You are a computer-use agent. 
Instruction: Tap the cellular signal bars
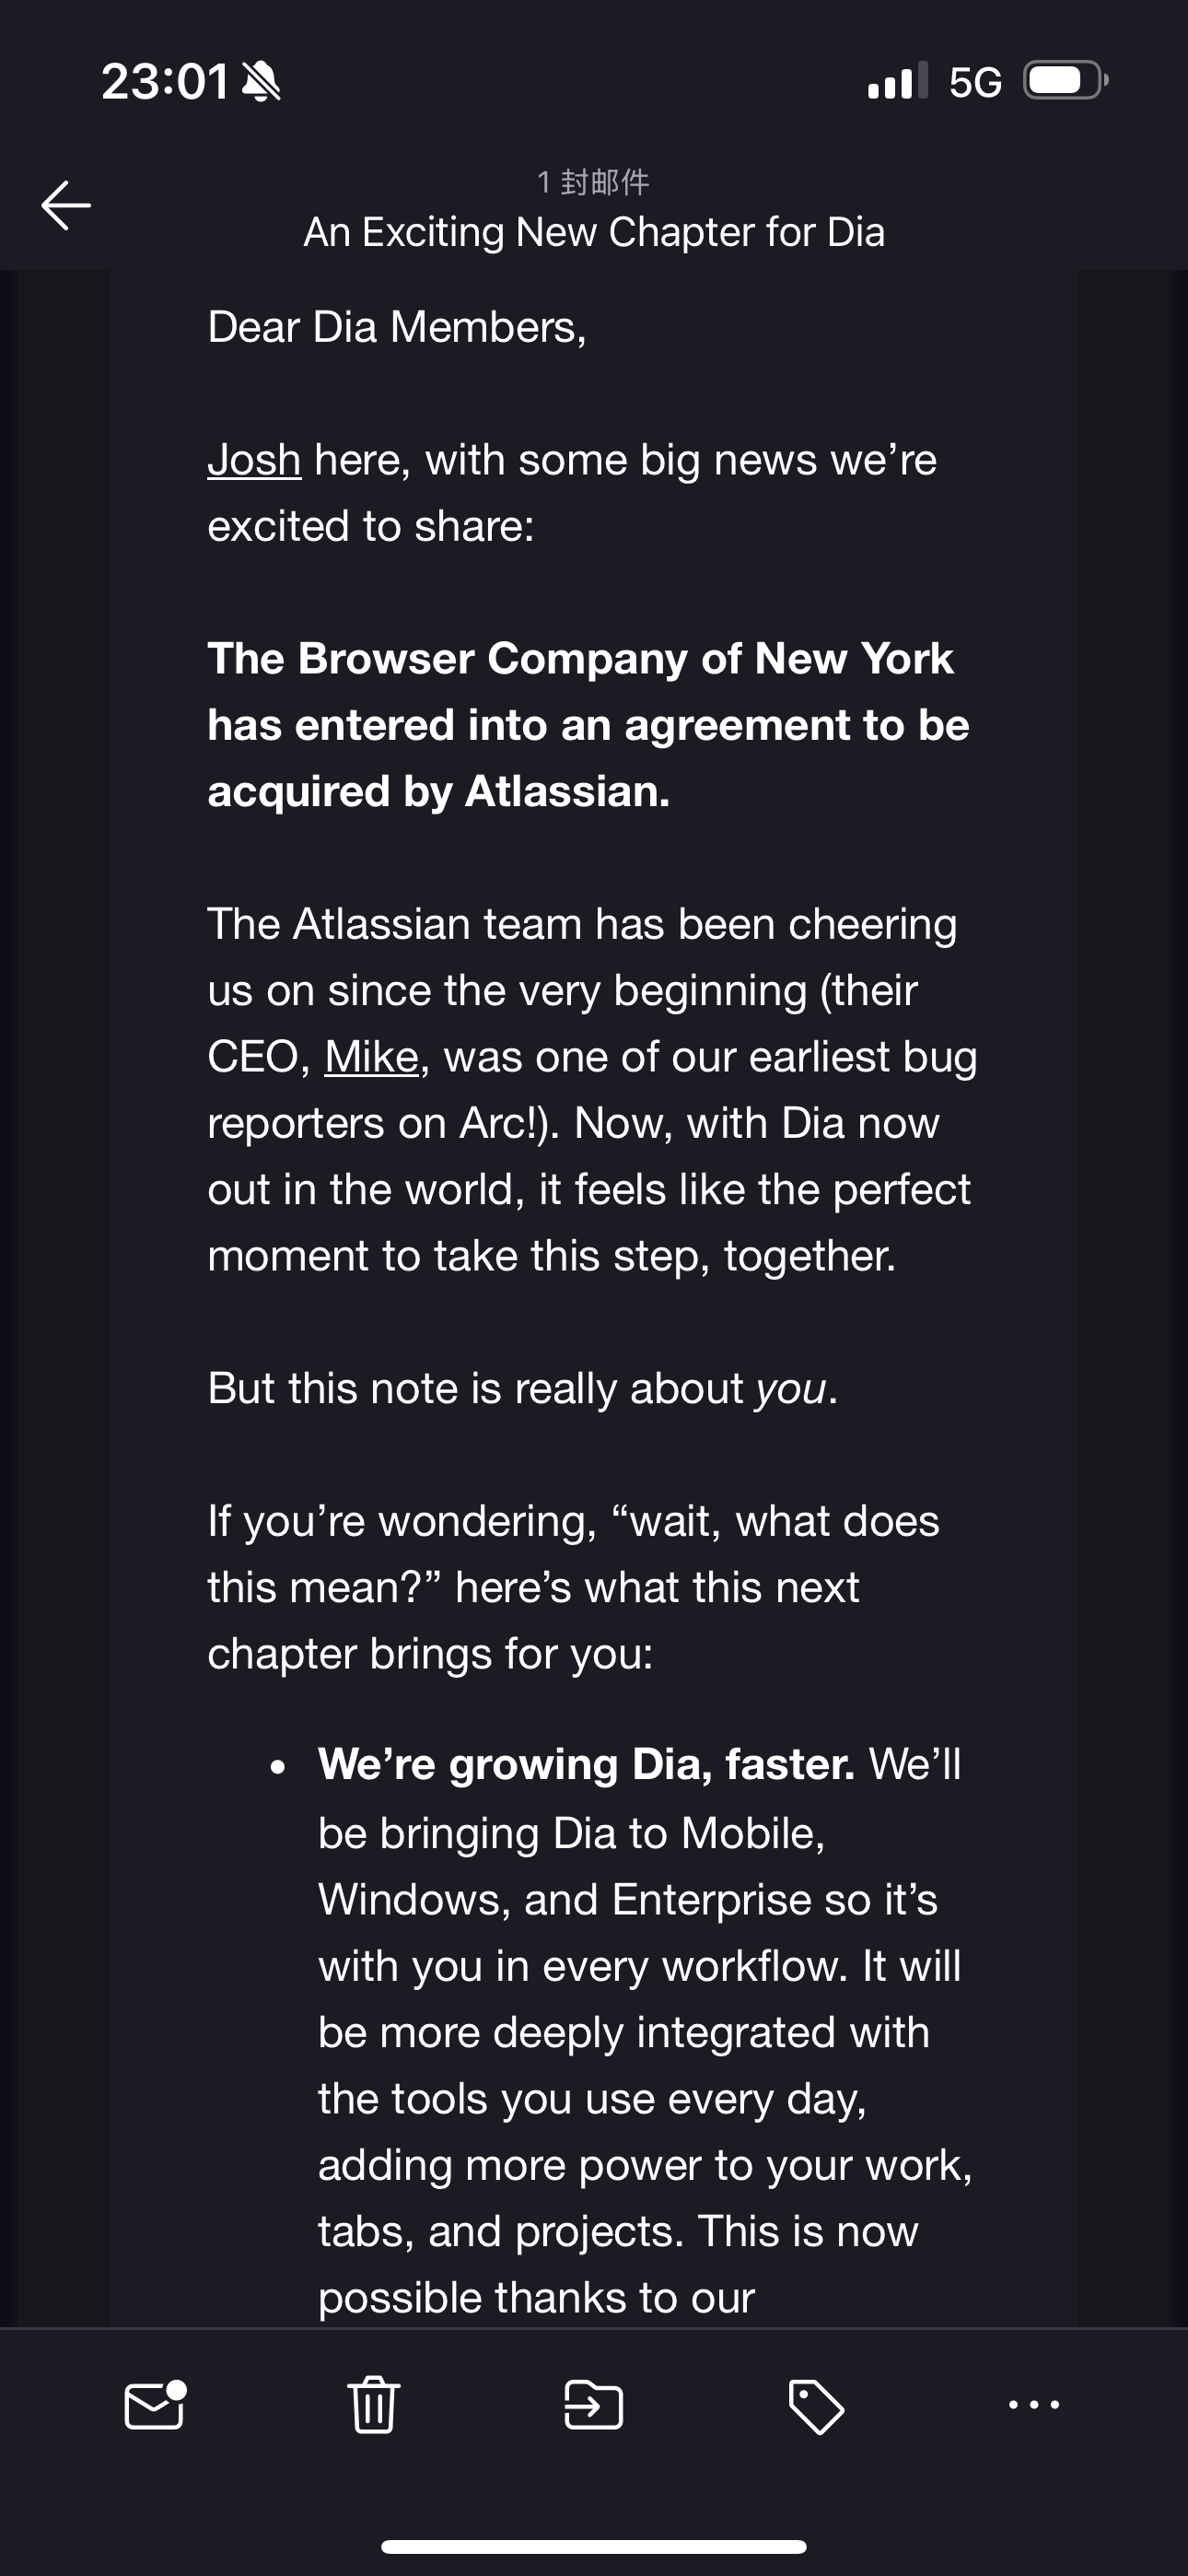click(898, 80)
